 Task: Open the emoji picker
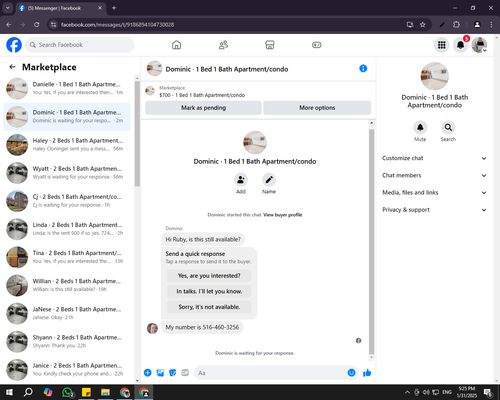[351, 373]
